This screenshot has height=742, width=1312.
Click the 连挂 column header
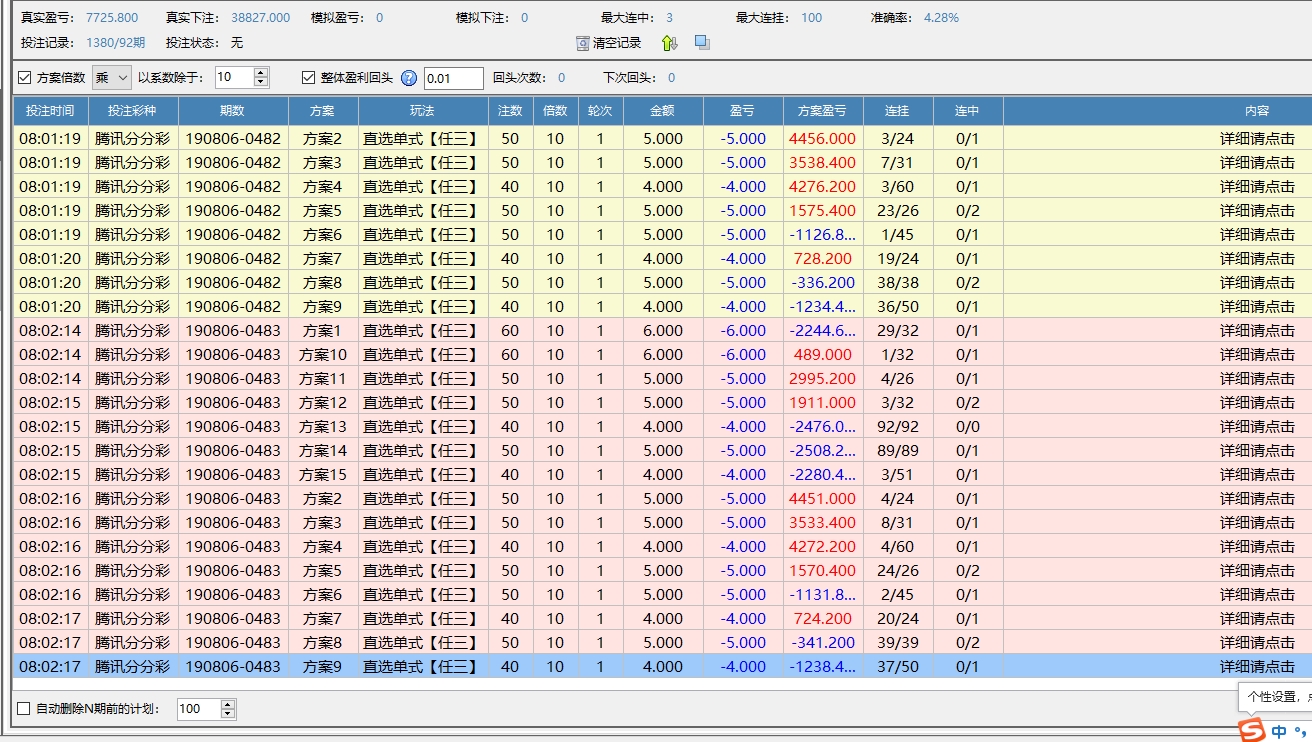[x=898, y=111]
